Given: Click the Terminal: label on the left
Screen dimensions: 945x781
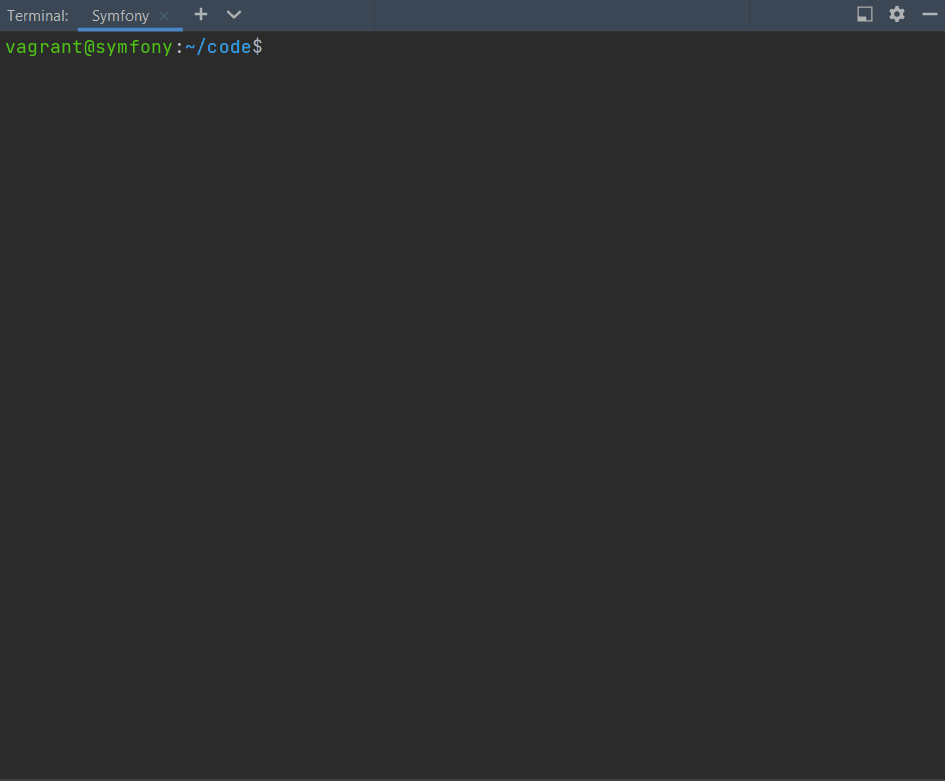Looking at the screenshot, I should tap(37, 15).
